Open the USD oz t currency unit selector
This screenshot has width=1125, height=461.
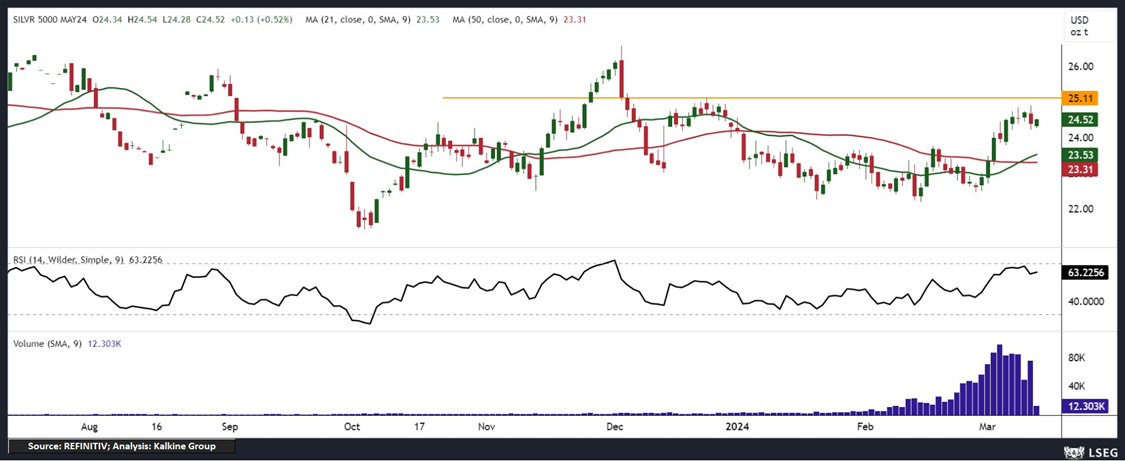coord(1079,26)
